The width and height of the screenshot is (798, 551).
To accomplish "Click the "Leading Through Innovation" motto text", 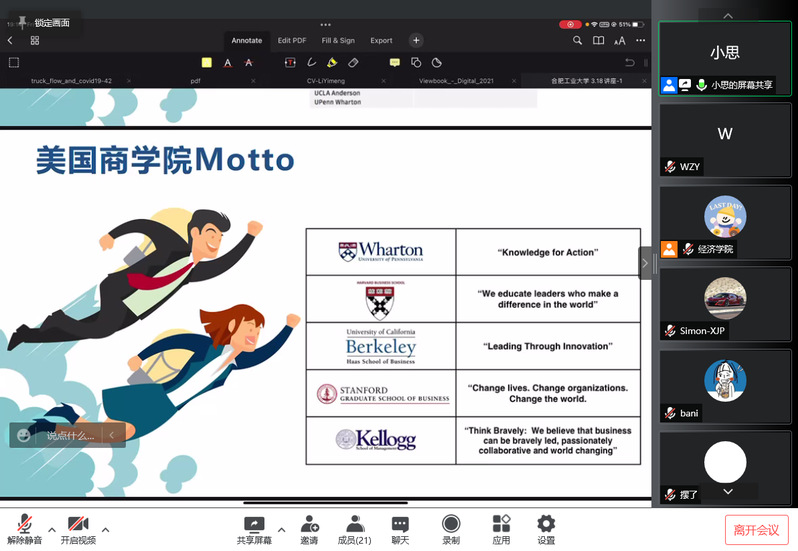I will [548, 346].
